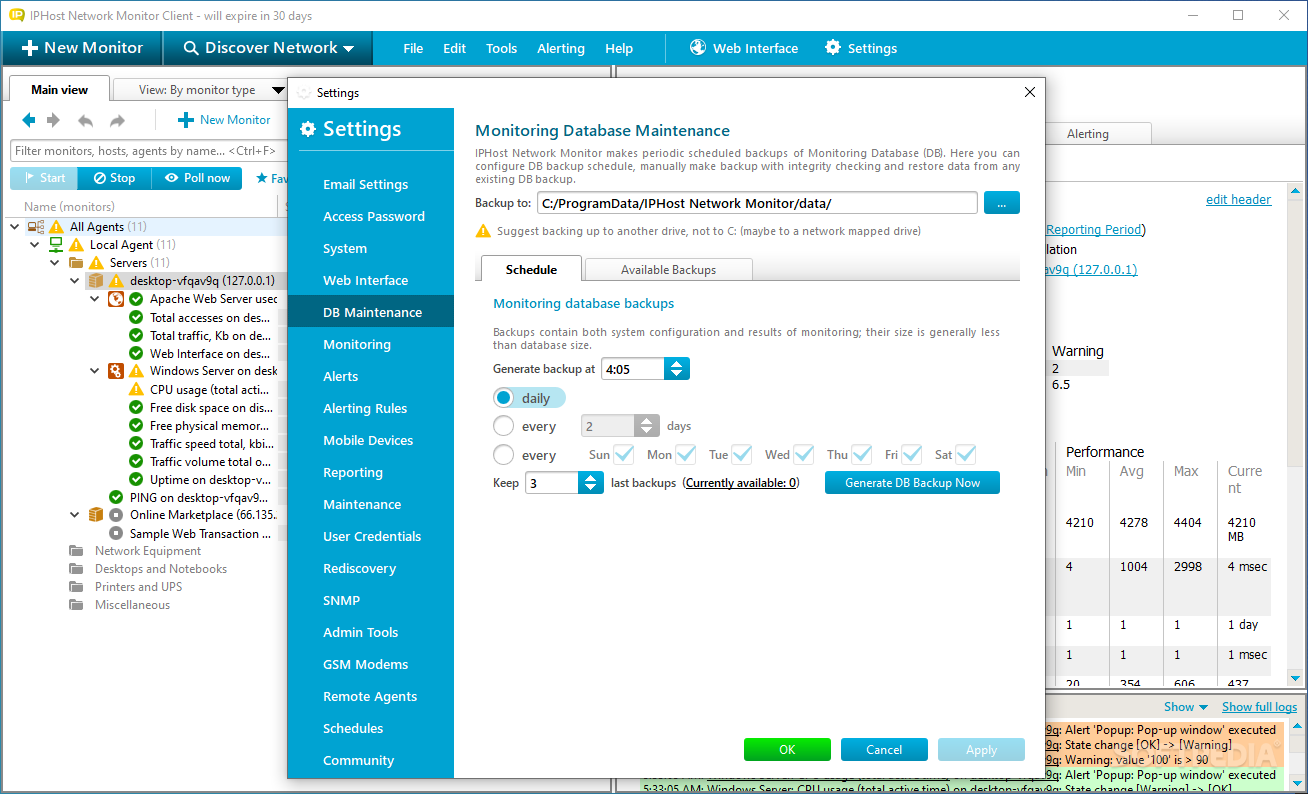Open Alerting Rules in the settings sidebar
Image resolution: width=1308 pixels, height=794 pixels.
point(365,408)
